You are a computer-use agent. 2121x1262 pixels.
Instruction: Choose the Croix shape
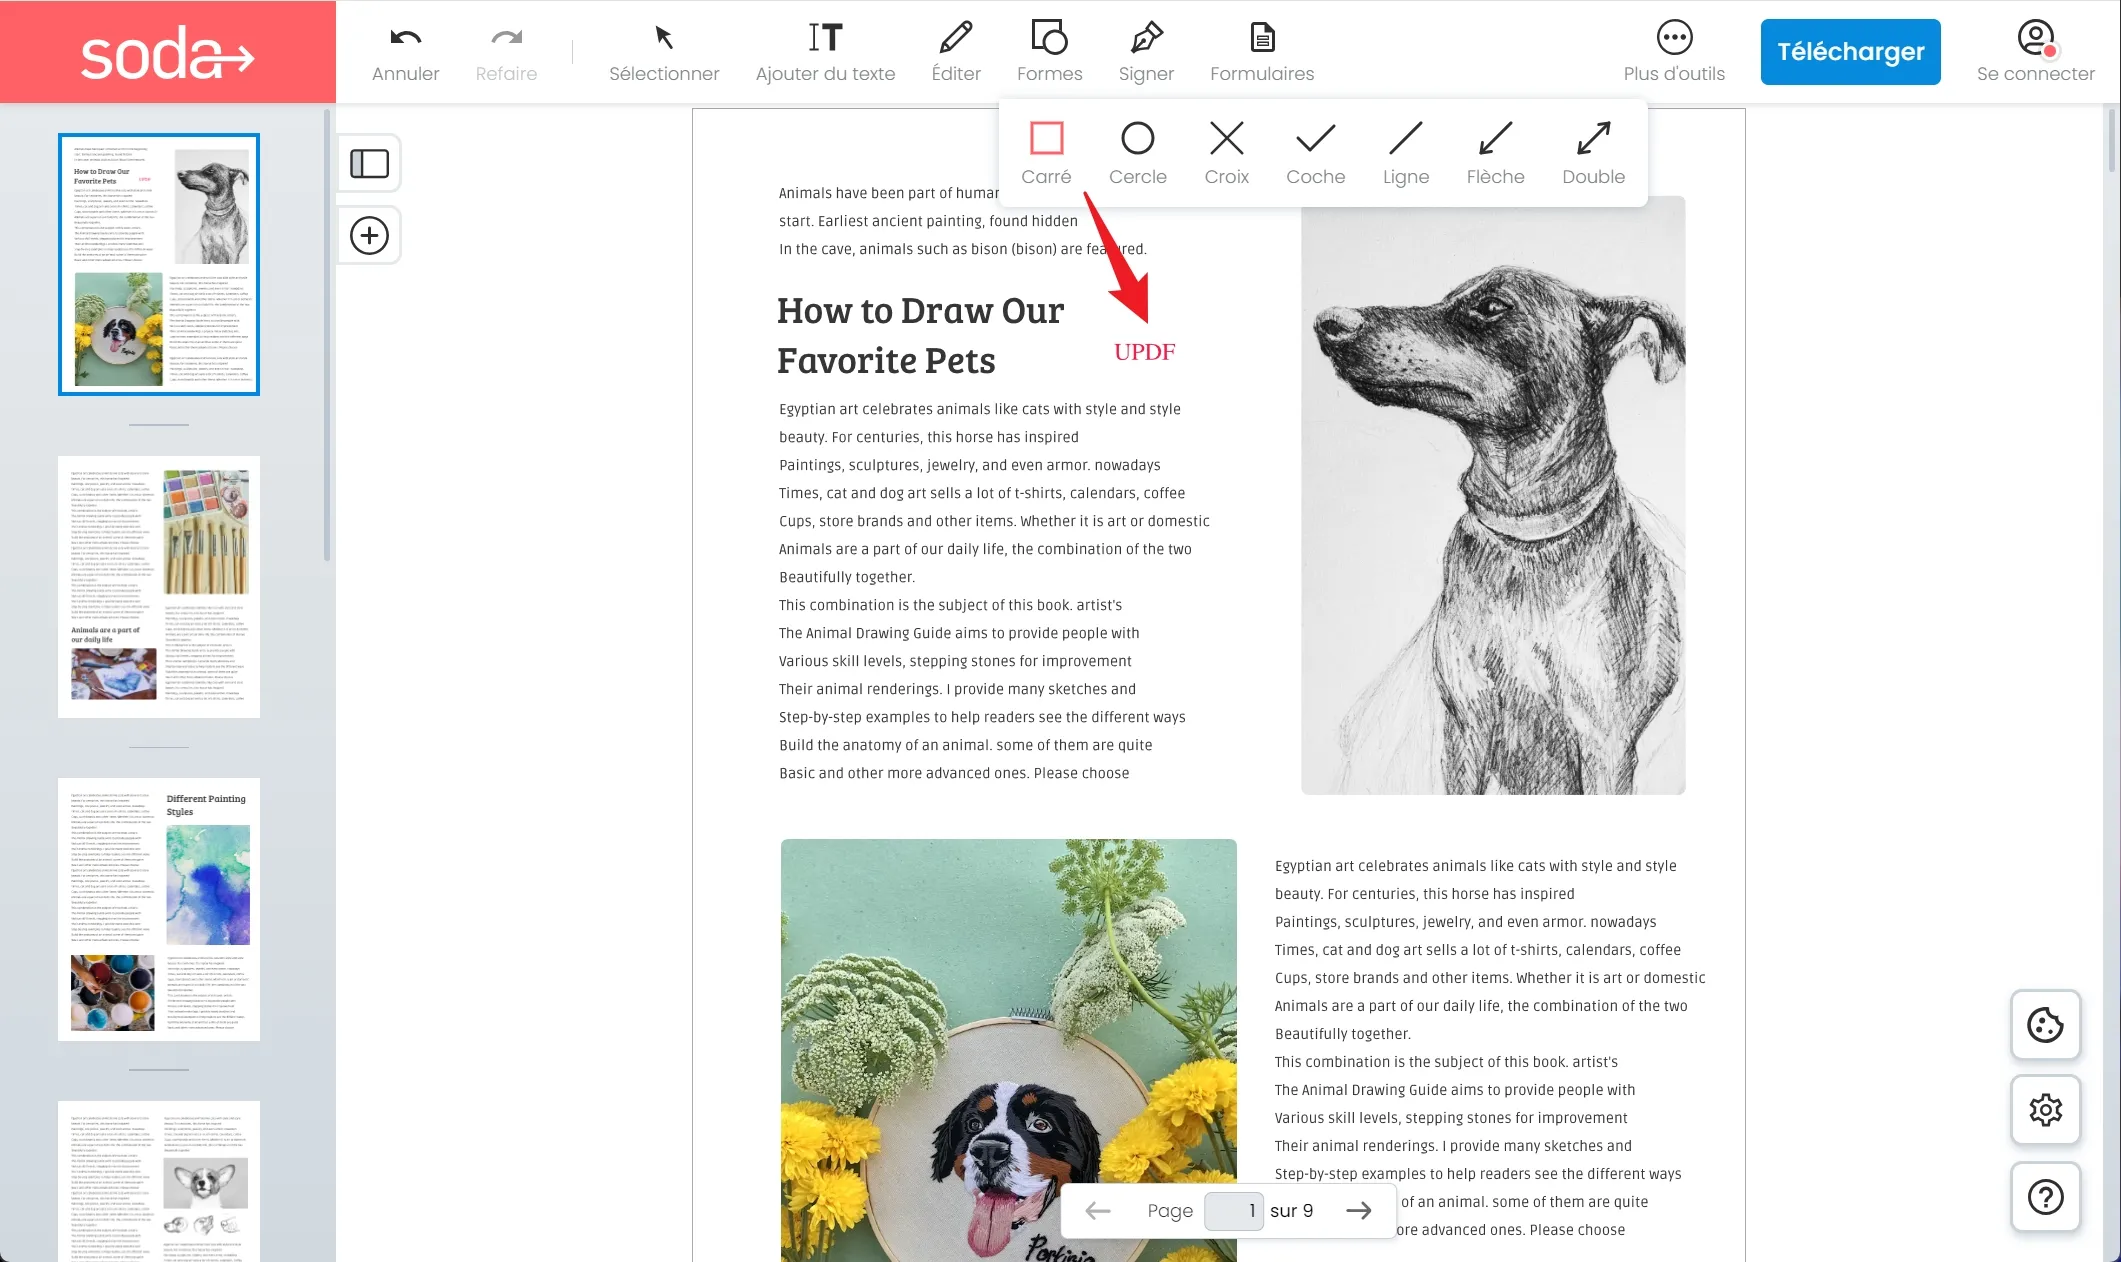coord(1226,150)
